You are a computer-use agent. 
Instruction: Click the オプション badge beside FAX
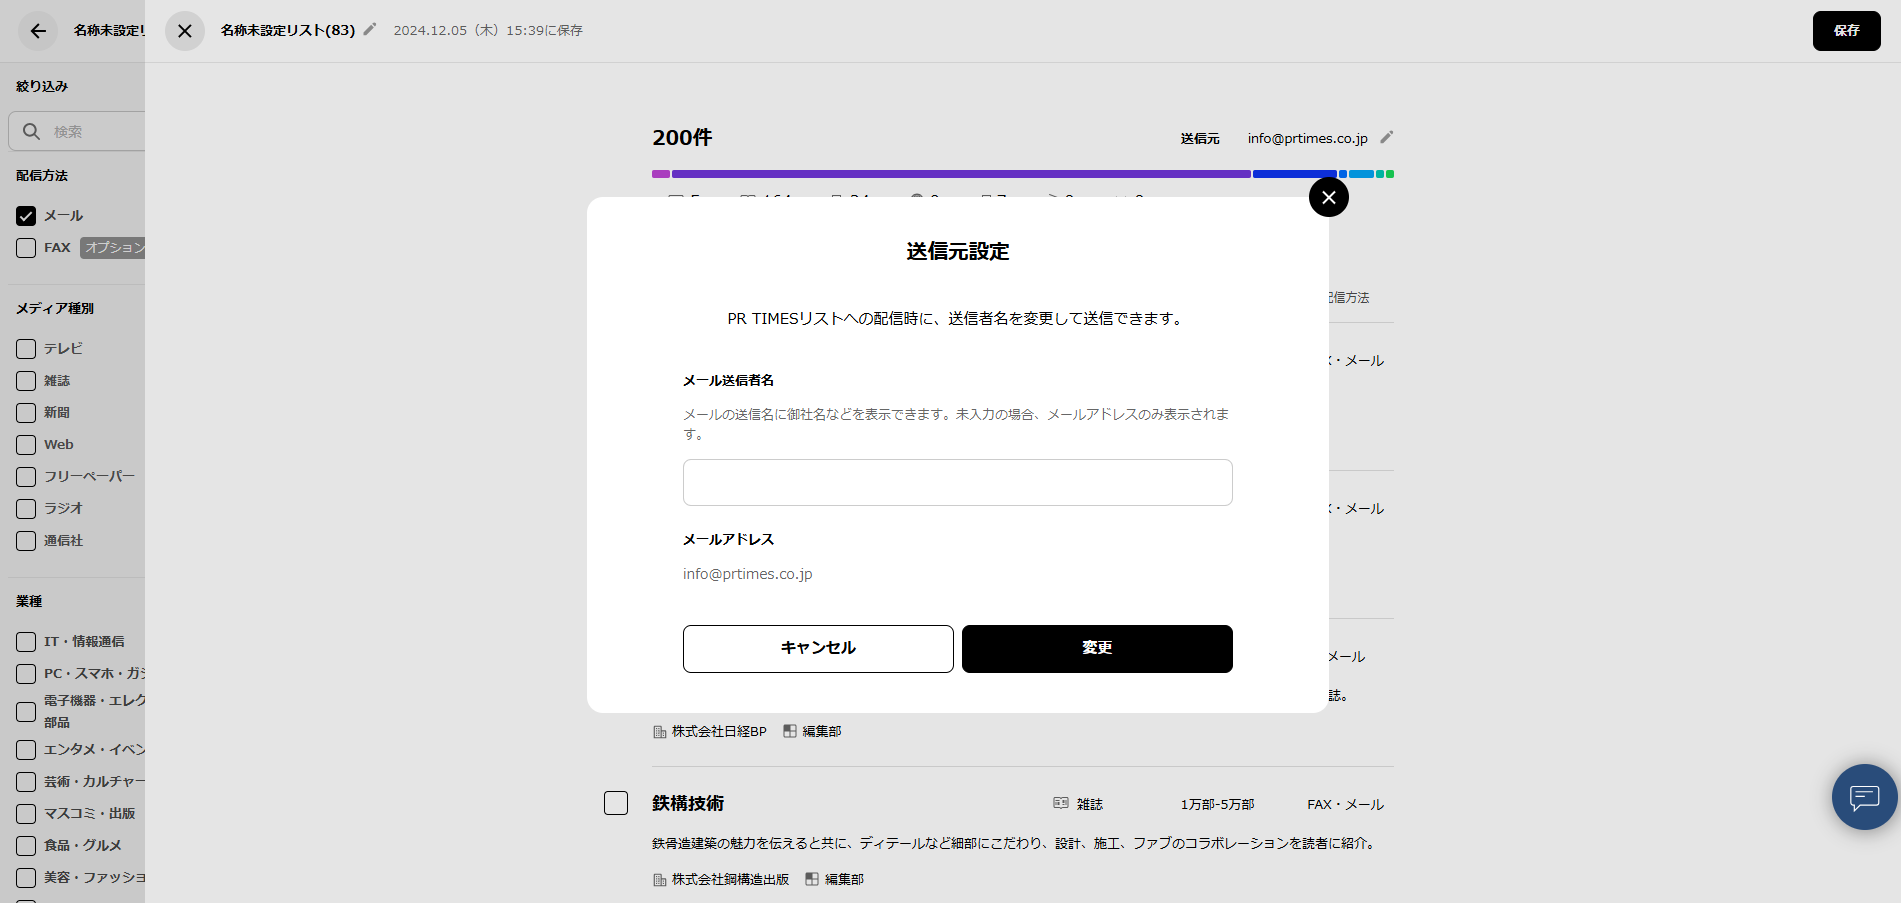113,248
